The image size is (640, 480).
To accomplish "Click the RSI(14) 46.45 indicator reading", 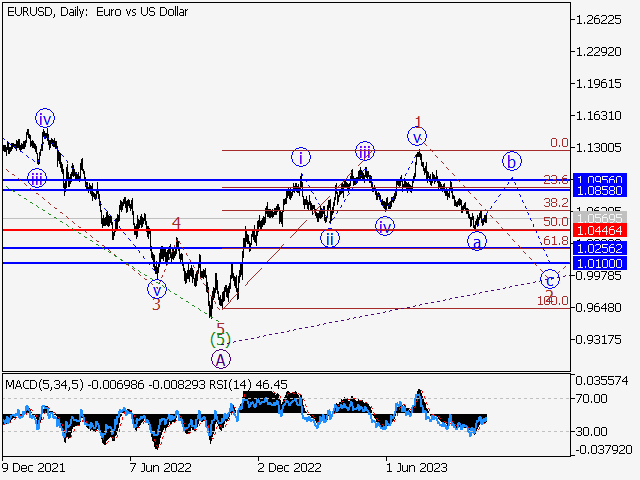I will (248, 384).
